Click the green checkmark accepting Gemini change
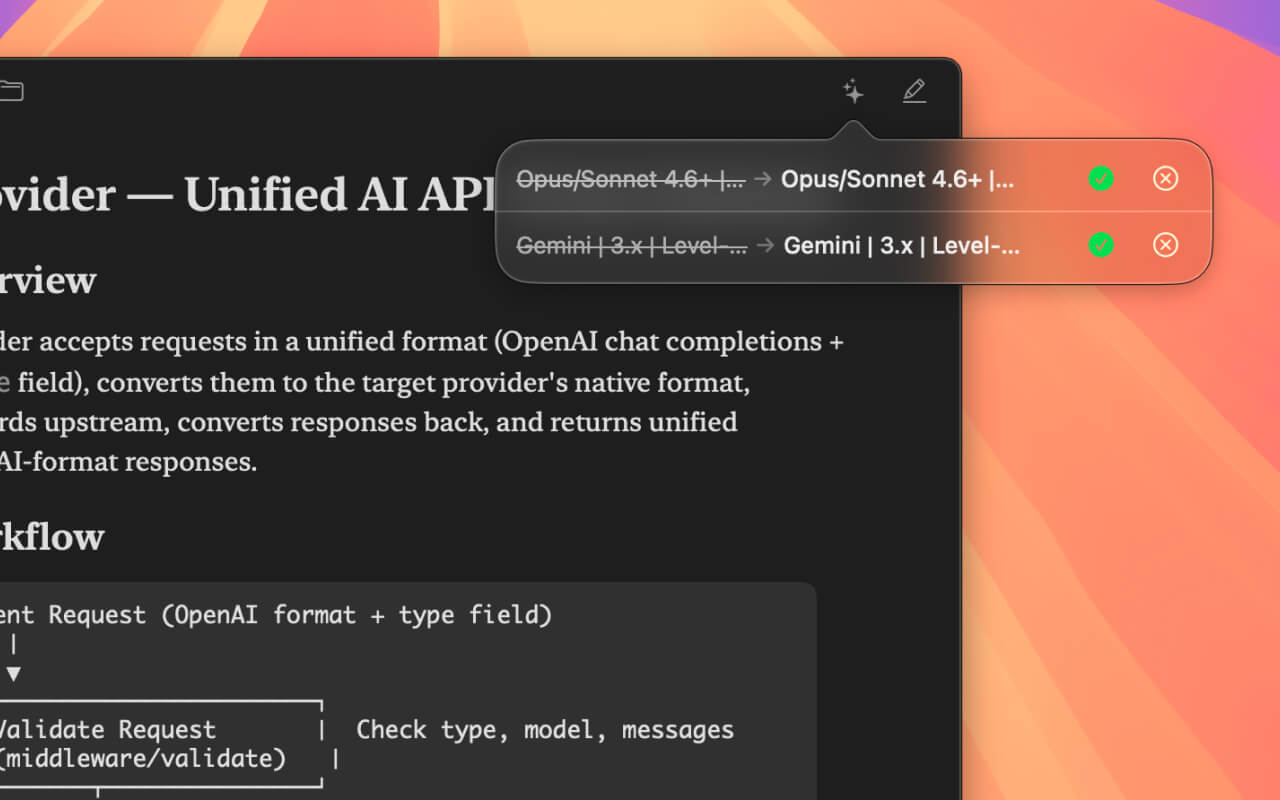Image resolution: width=1280 pixels, height=800 pixels. 1101,245
